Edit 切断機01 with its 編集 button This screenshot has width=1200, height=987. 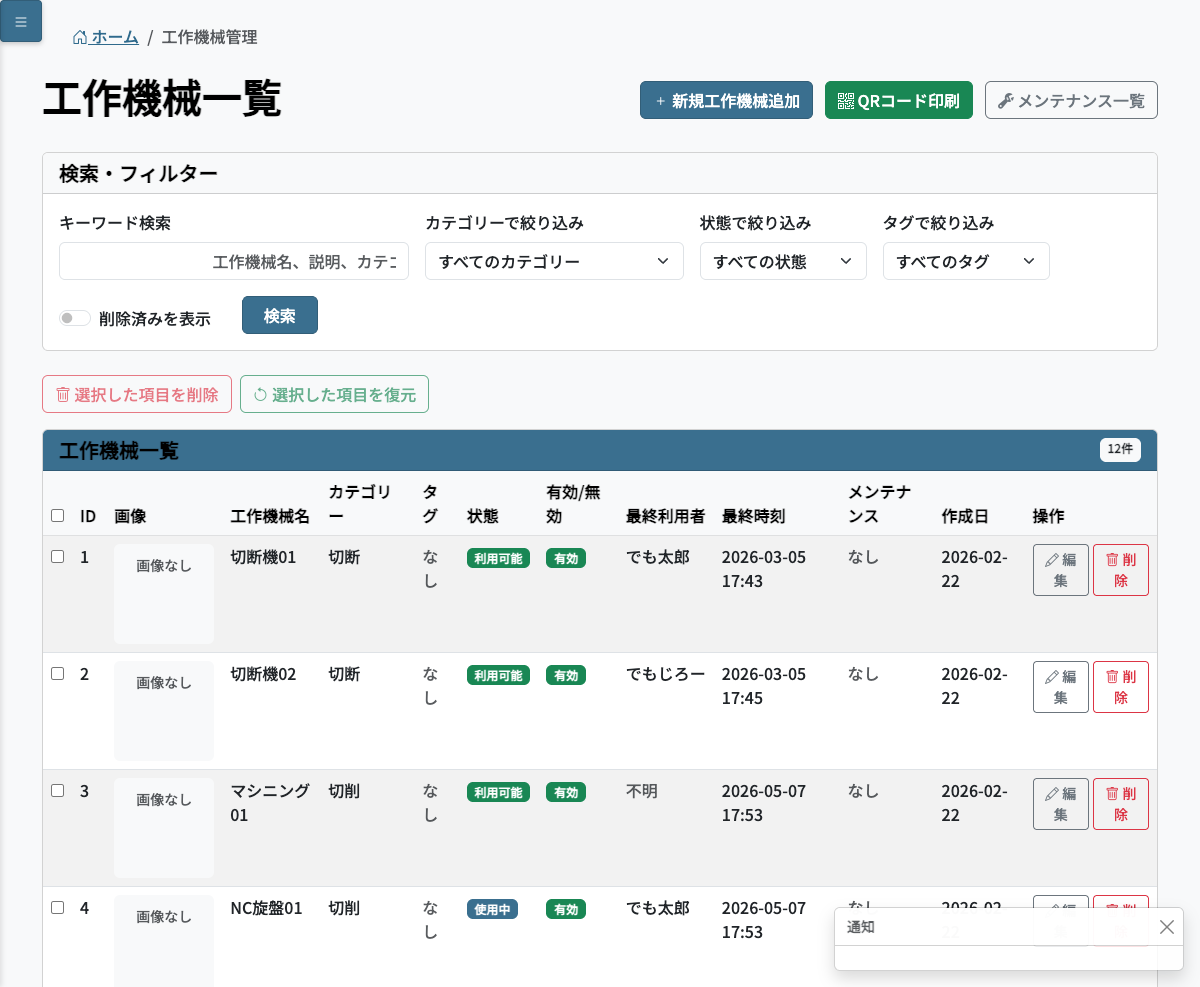[x=1061, y=570]
